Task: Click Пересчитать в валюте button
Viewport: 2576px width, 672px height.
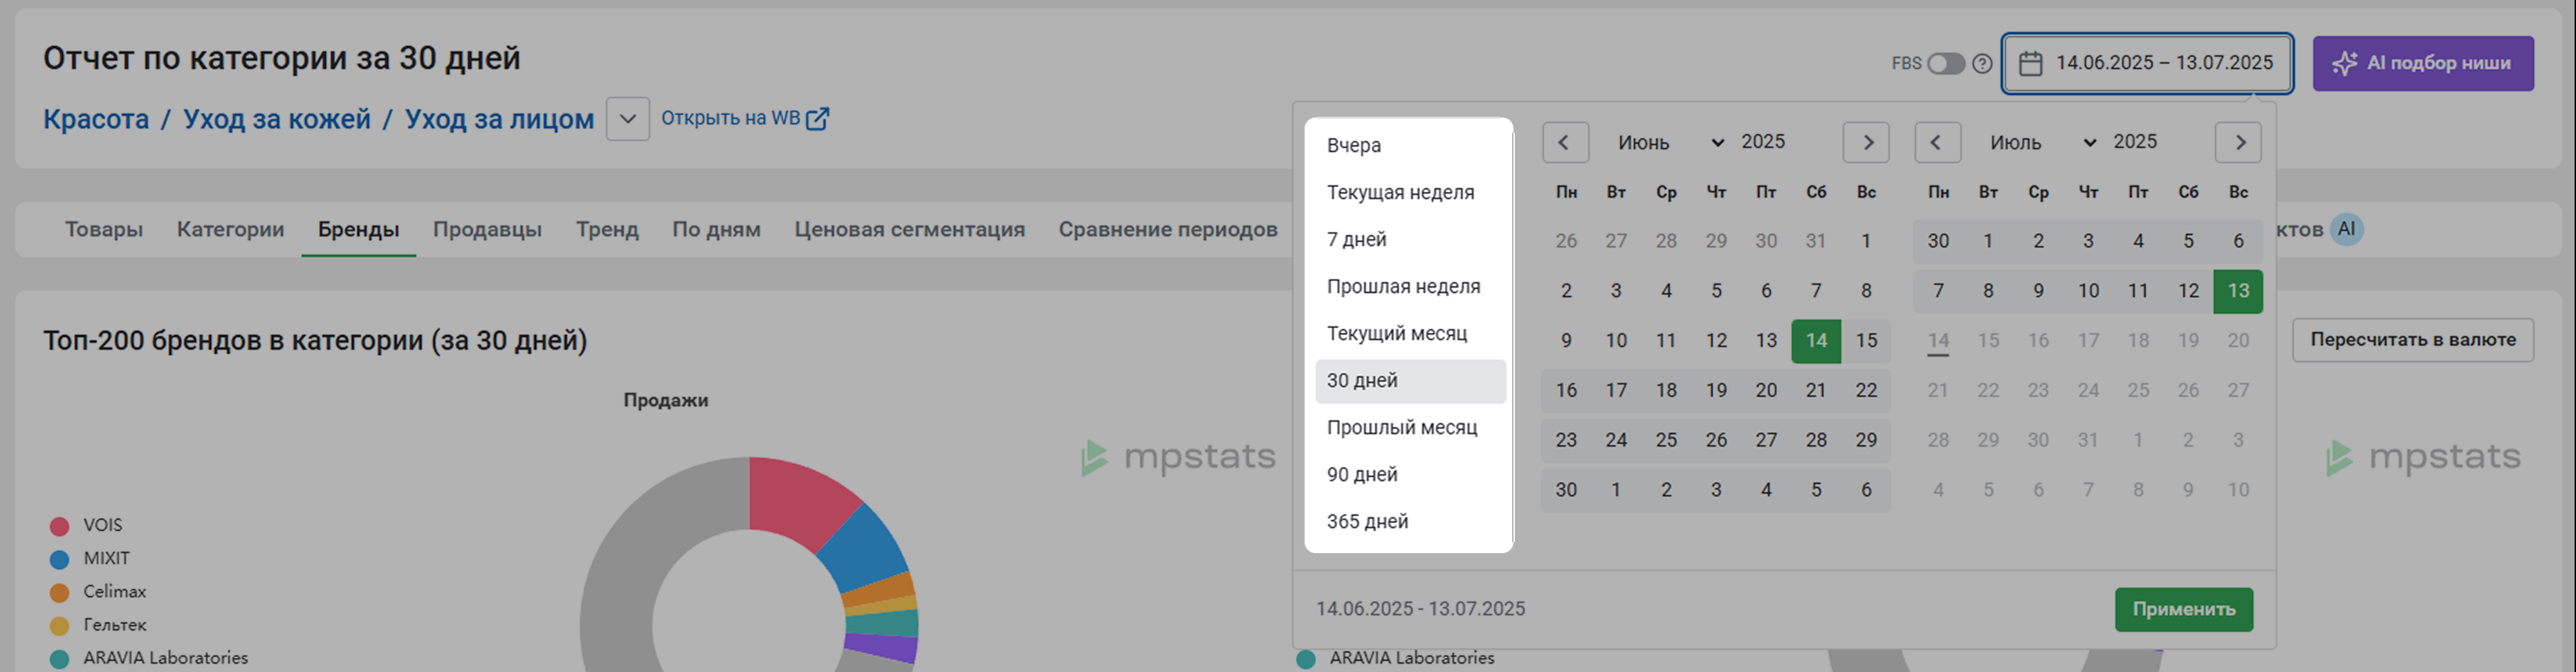Action: (2413, 340)
